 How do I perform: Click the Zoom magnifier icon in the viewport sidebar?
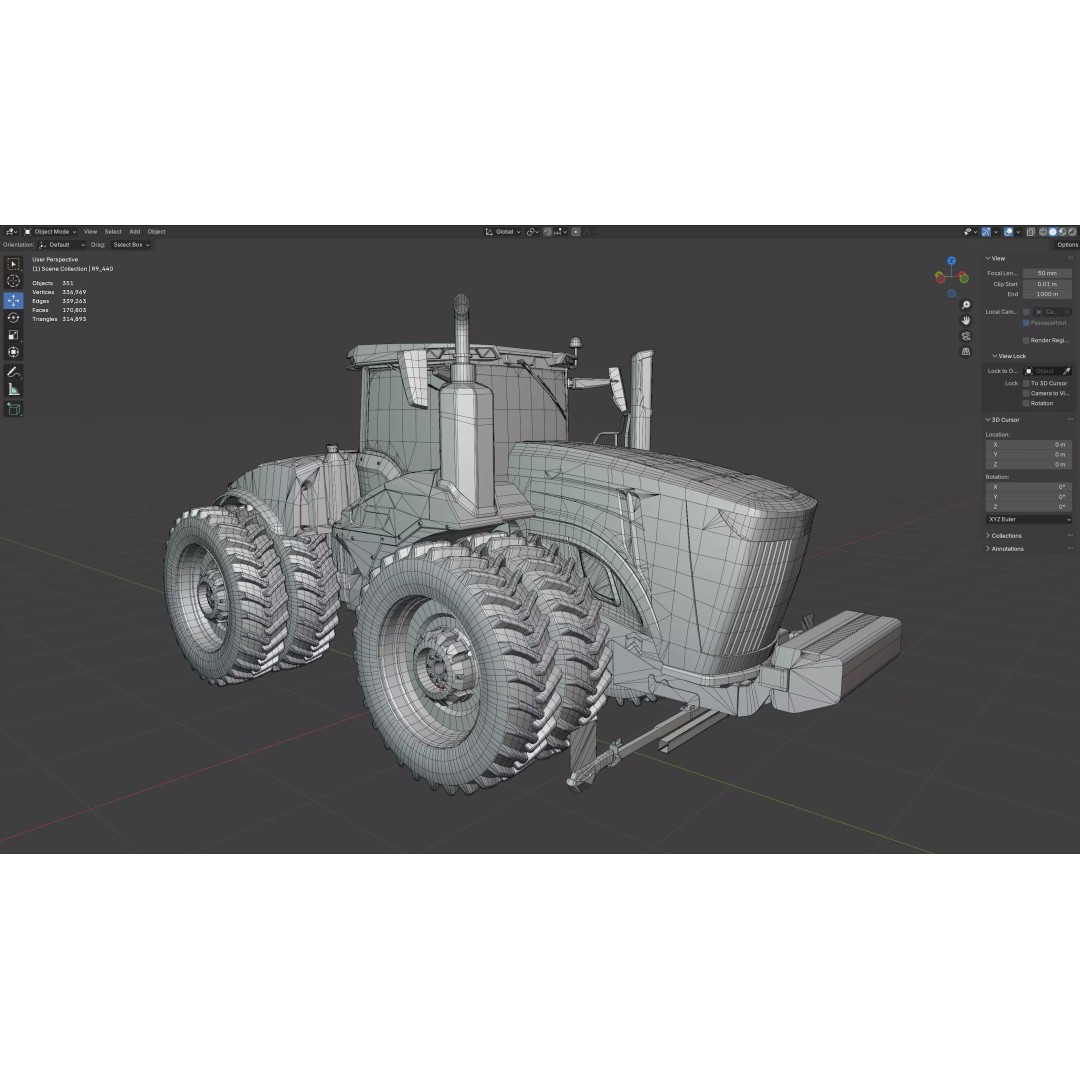coord(965,304)
